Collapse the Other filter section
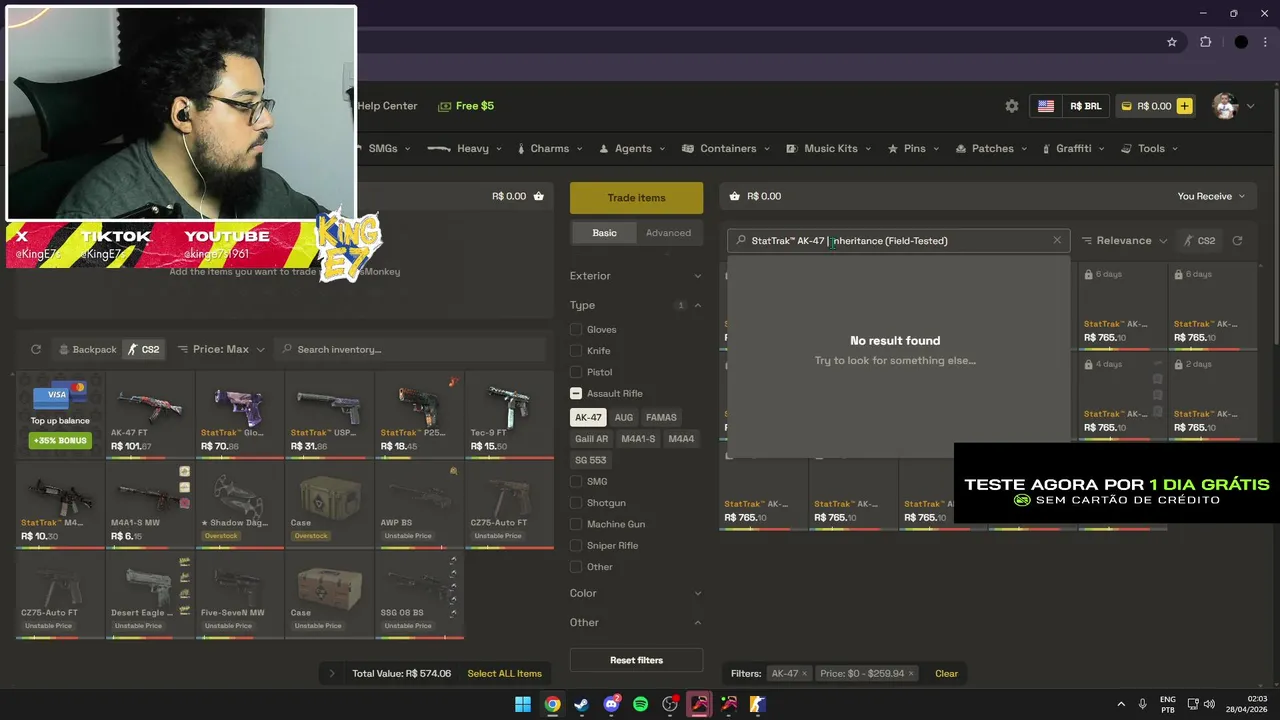Viewport: 1280px width, 720px height. pos(636,622)
